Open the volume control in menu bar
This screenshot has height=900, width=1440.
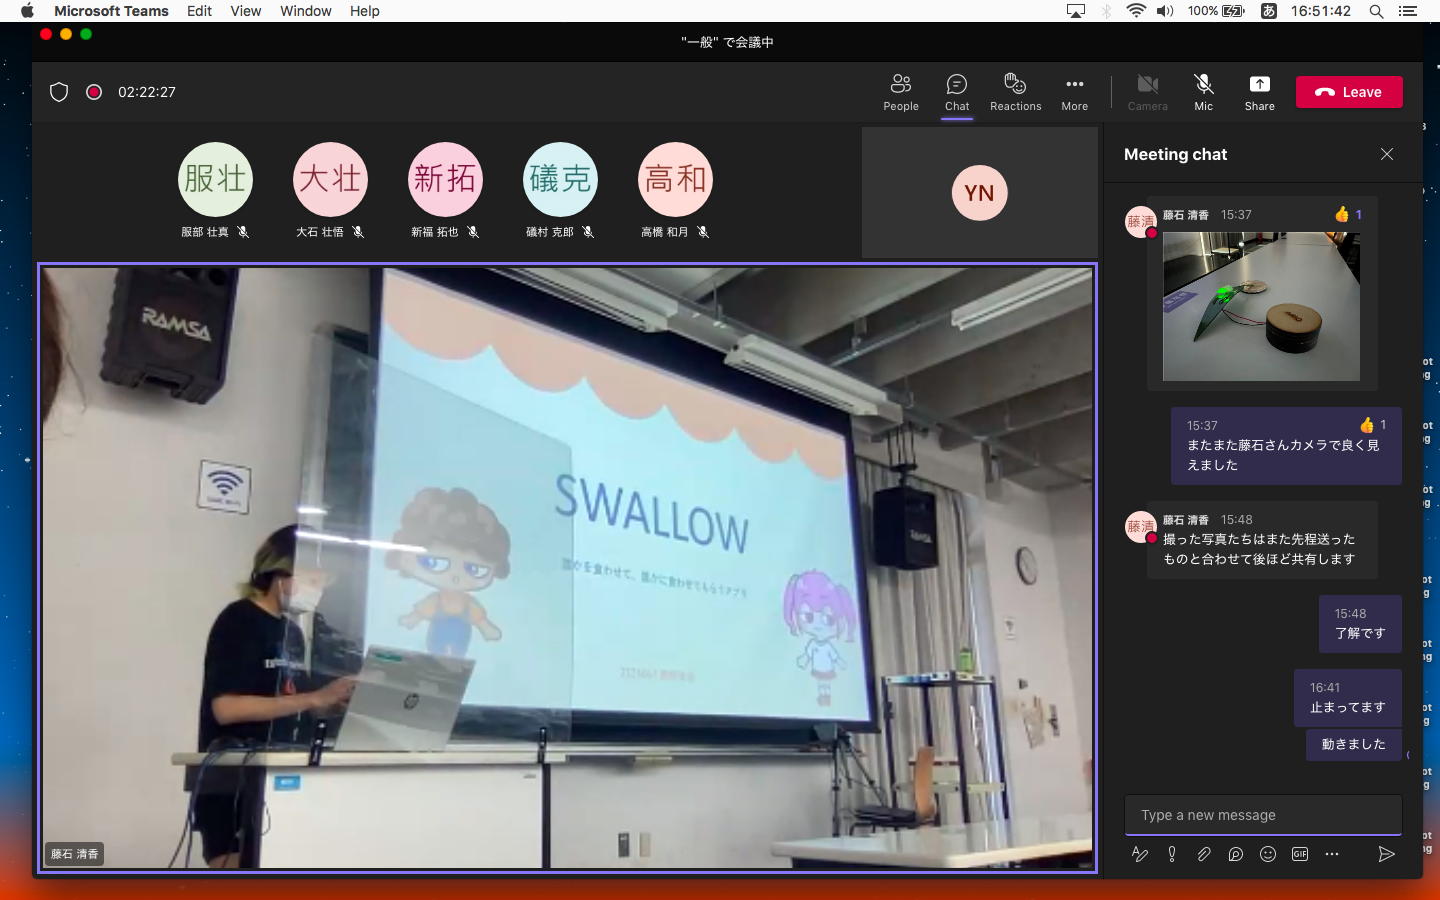click(x=1165, y=11)
